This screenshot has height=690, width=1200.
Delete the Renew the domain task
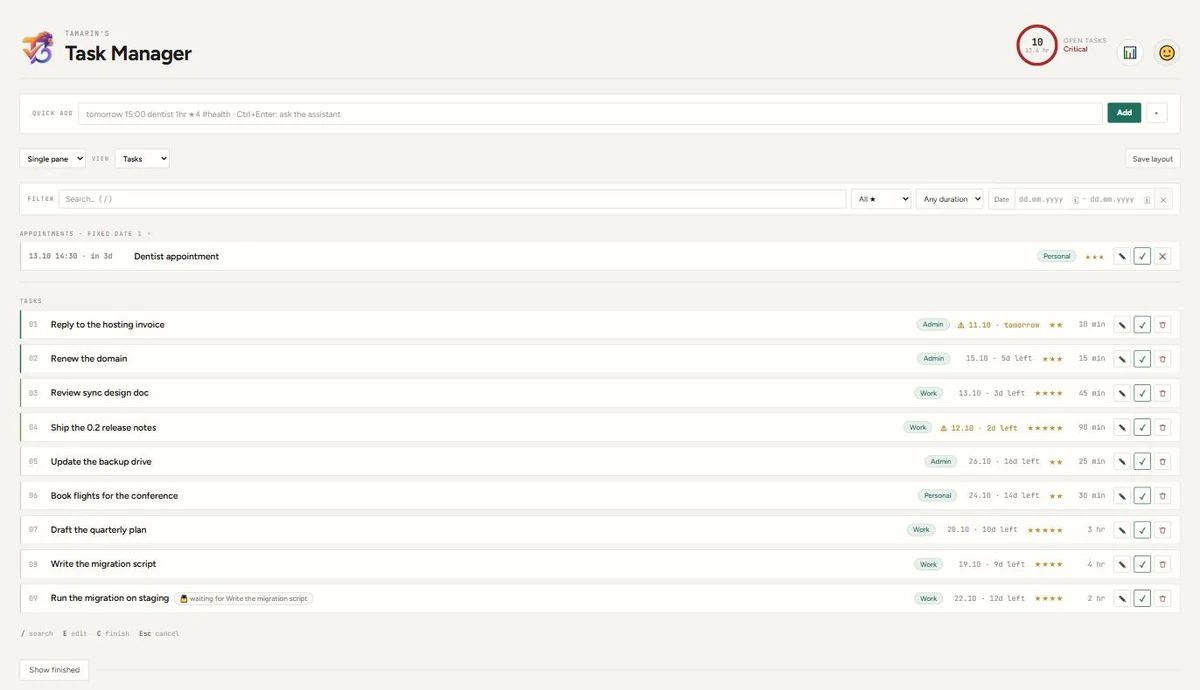click(x=1162, y=359)
